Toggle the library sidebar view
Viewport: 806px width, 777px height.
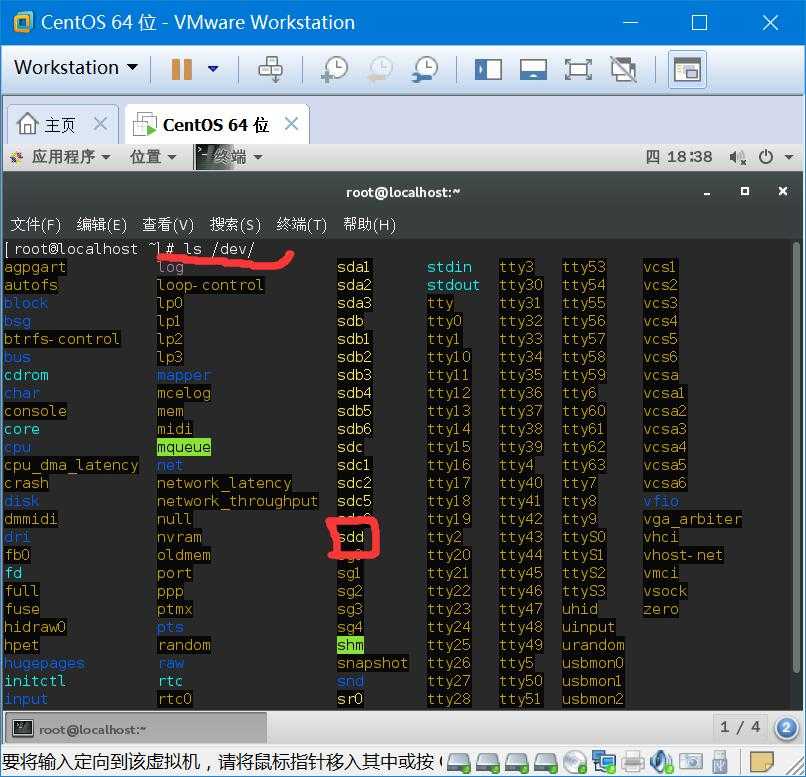click(x=488, y=69)
